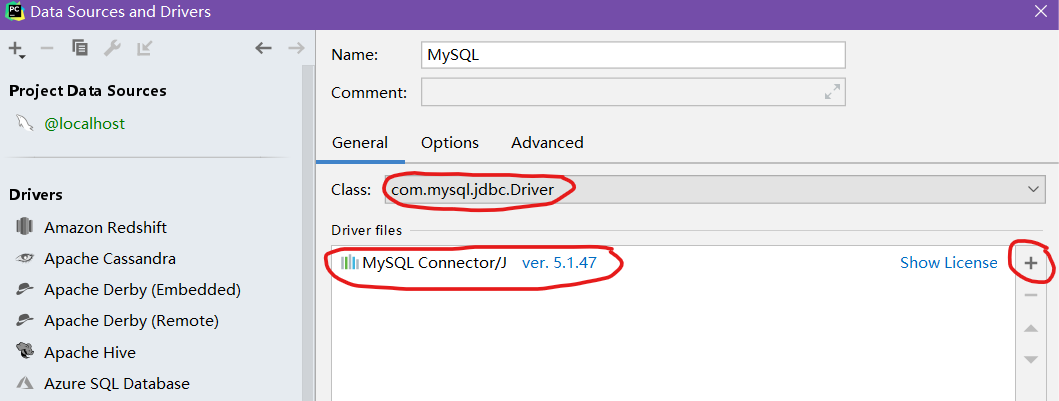1059x401 pixels.
Task: Click the add data source plus icon
Action: click(16, 49)
